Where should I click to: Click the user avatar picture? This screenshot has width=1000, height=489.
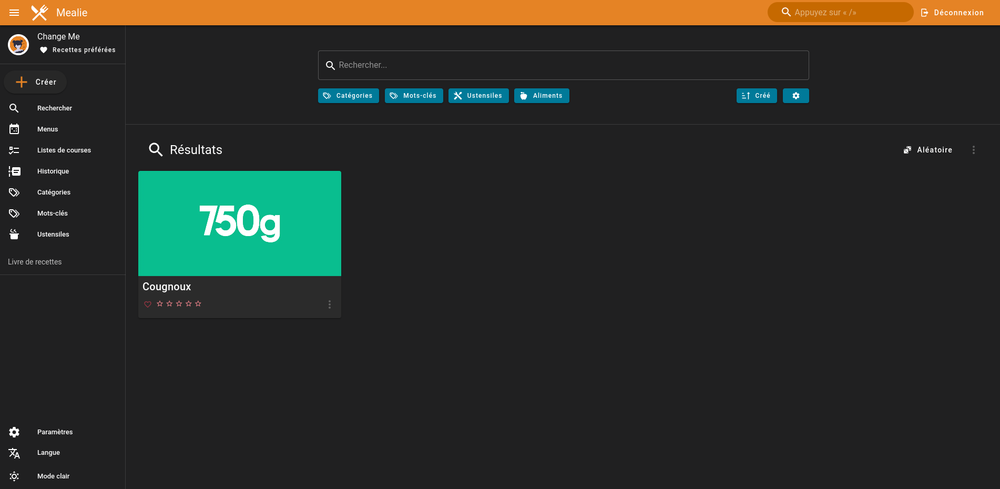pyautogui.click(x=18, y=44)
